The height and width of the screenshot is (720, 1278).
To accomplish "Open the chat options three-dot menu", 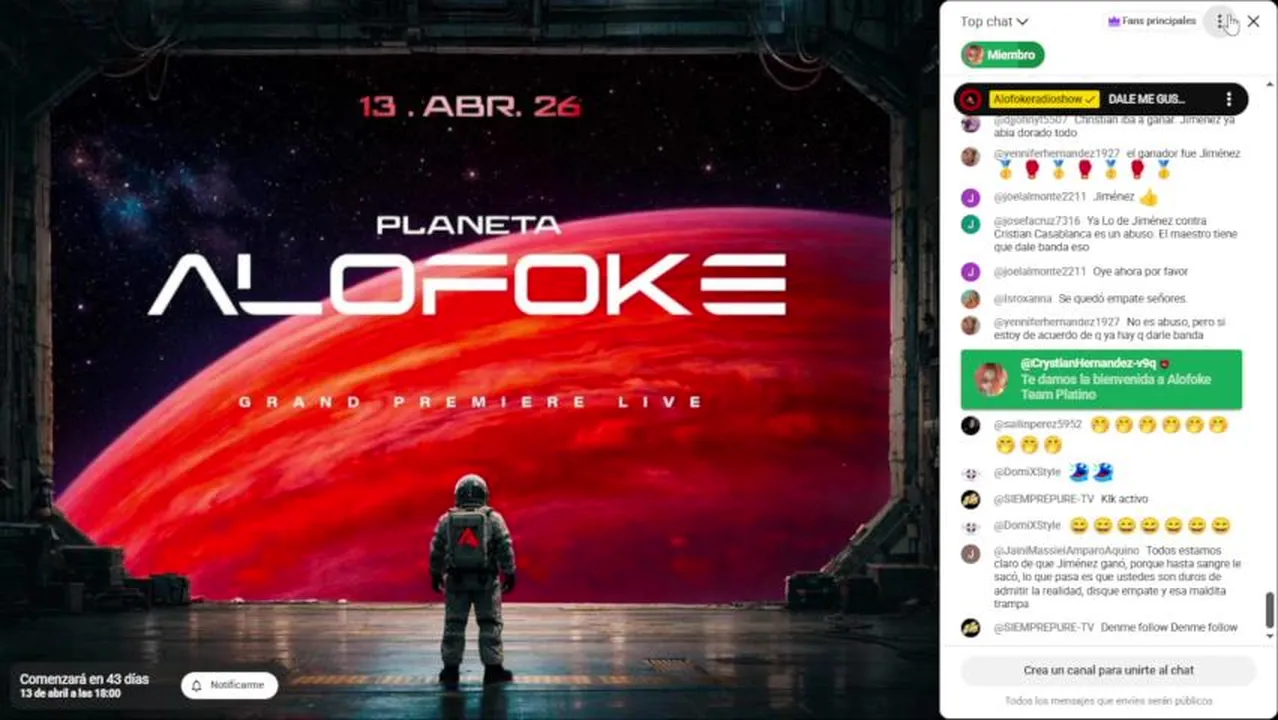I will [x=1220, y=21].
